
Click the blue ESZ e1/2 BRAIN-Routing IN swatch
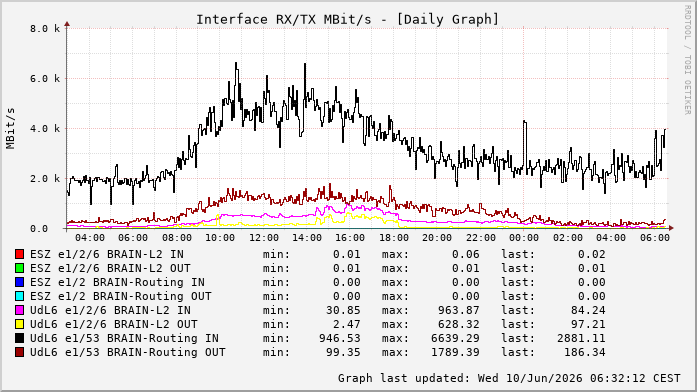point(19,282)
